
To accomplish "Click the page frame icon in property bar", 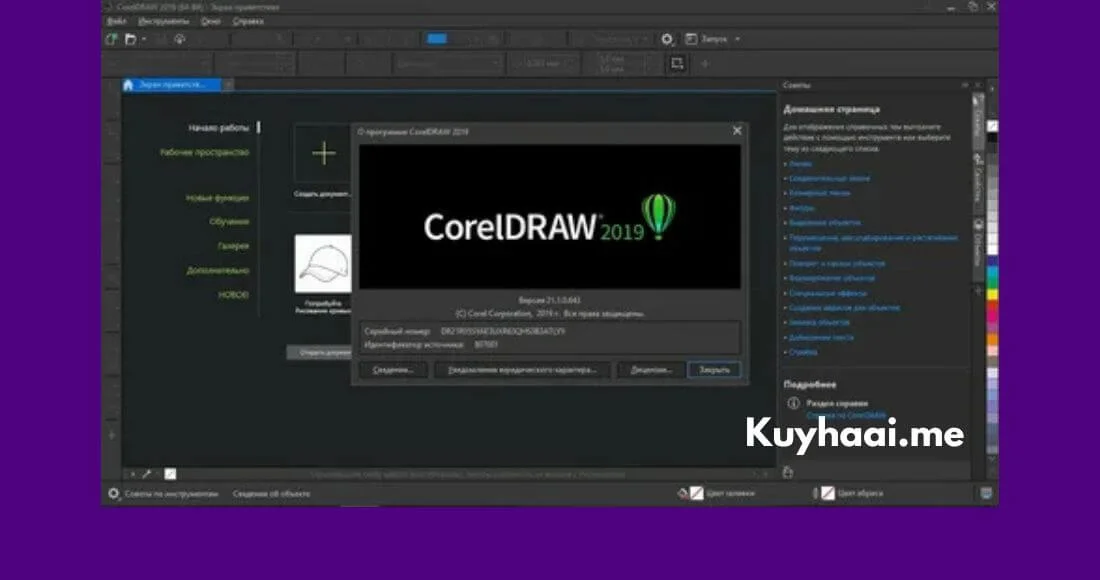I will (677, 63).
